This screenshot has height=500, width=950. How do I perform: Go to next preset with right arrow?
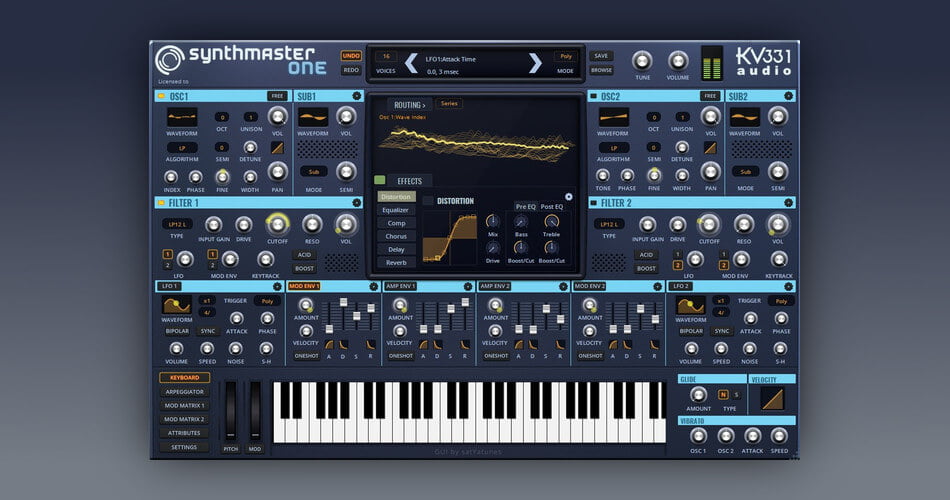point(535,63)
